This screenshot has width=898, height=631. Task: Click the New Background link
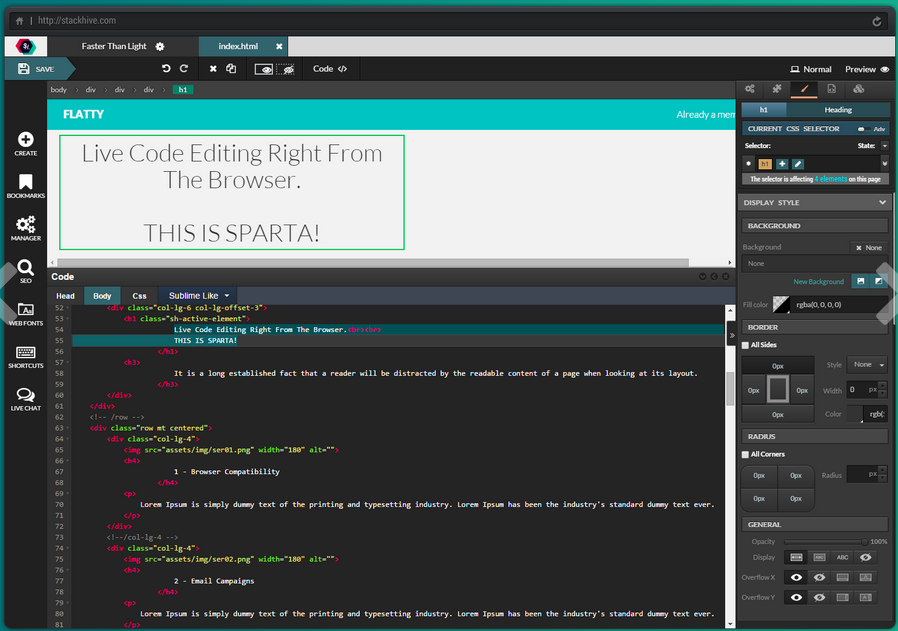pyautogui.click(x=818, y=282)
